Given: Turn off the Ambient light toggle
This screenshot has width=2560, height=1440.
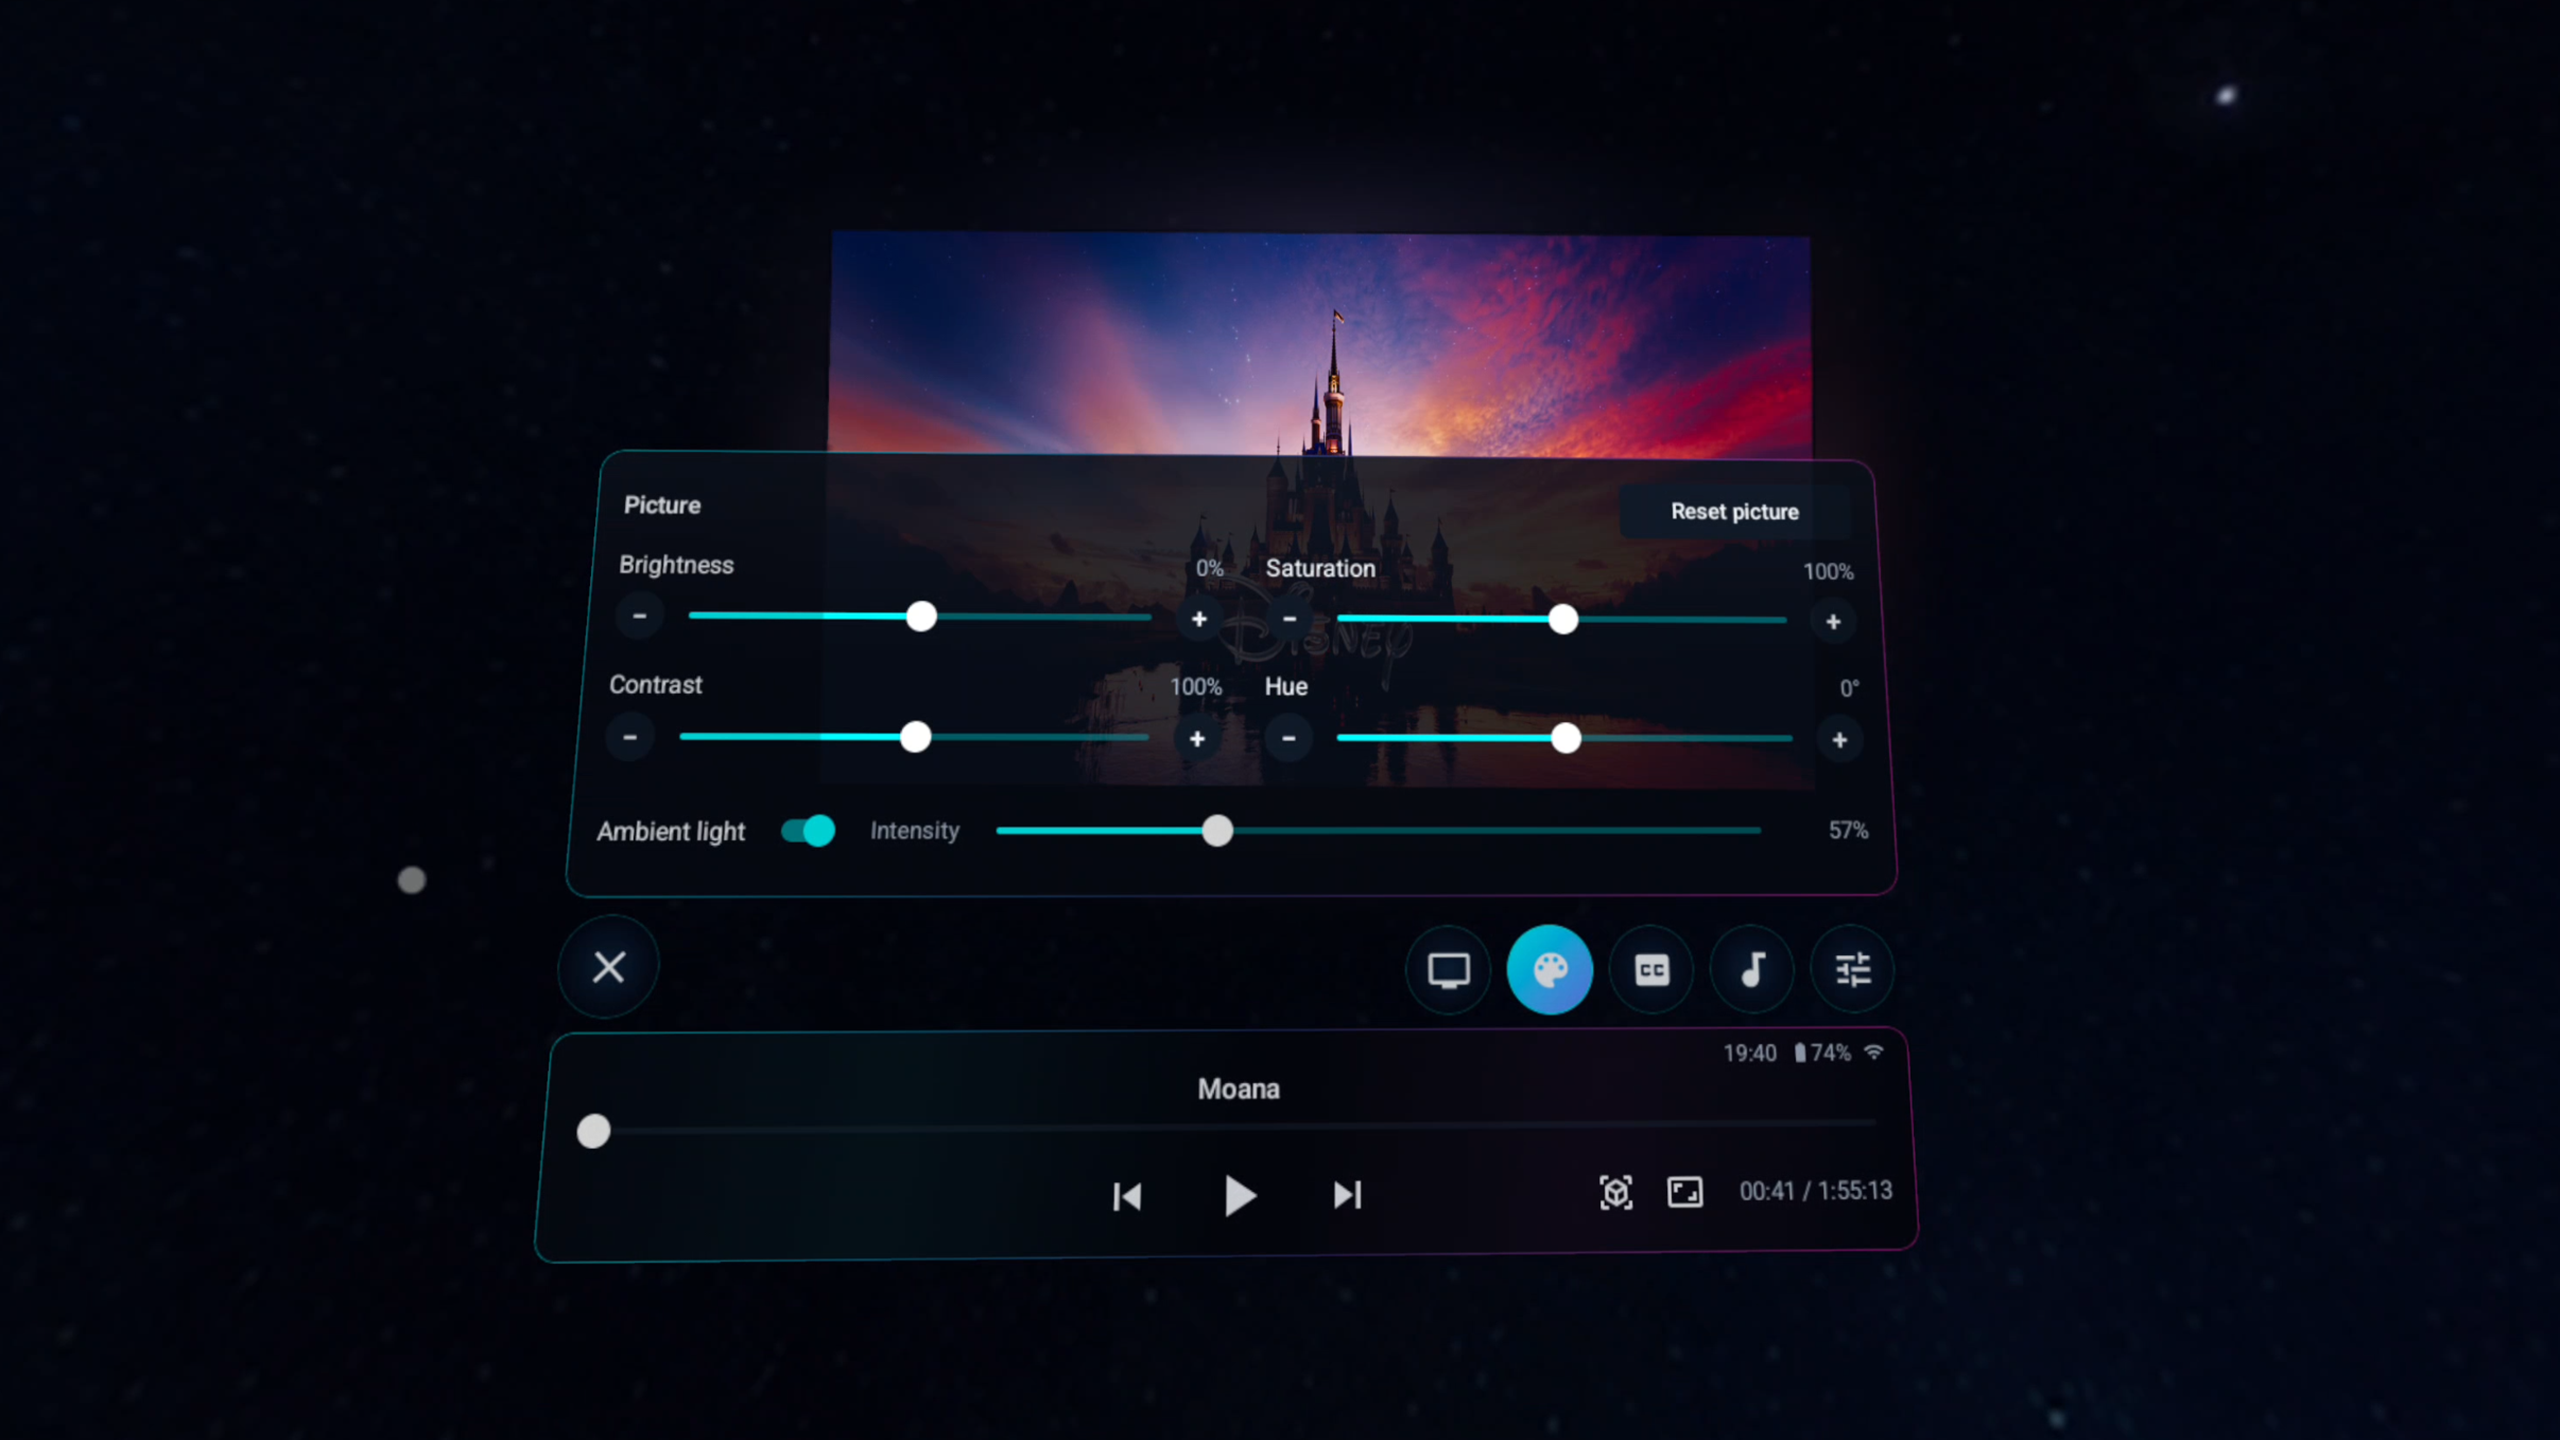Looking at the screenshot, I should pyautogui.click(x=808, y=830).
